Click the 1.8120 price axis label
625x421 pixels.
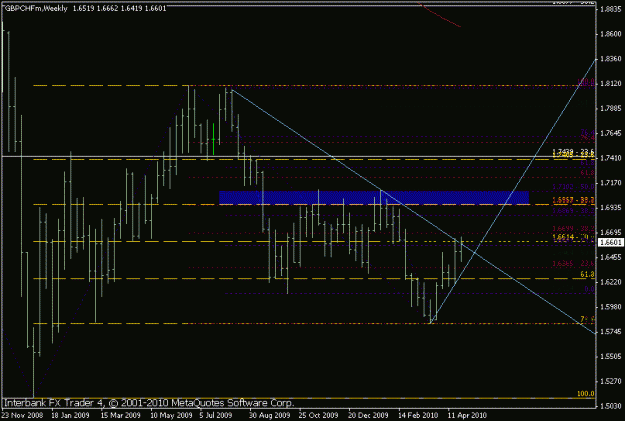point(611,84)
